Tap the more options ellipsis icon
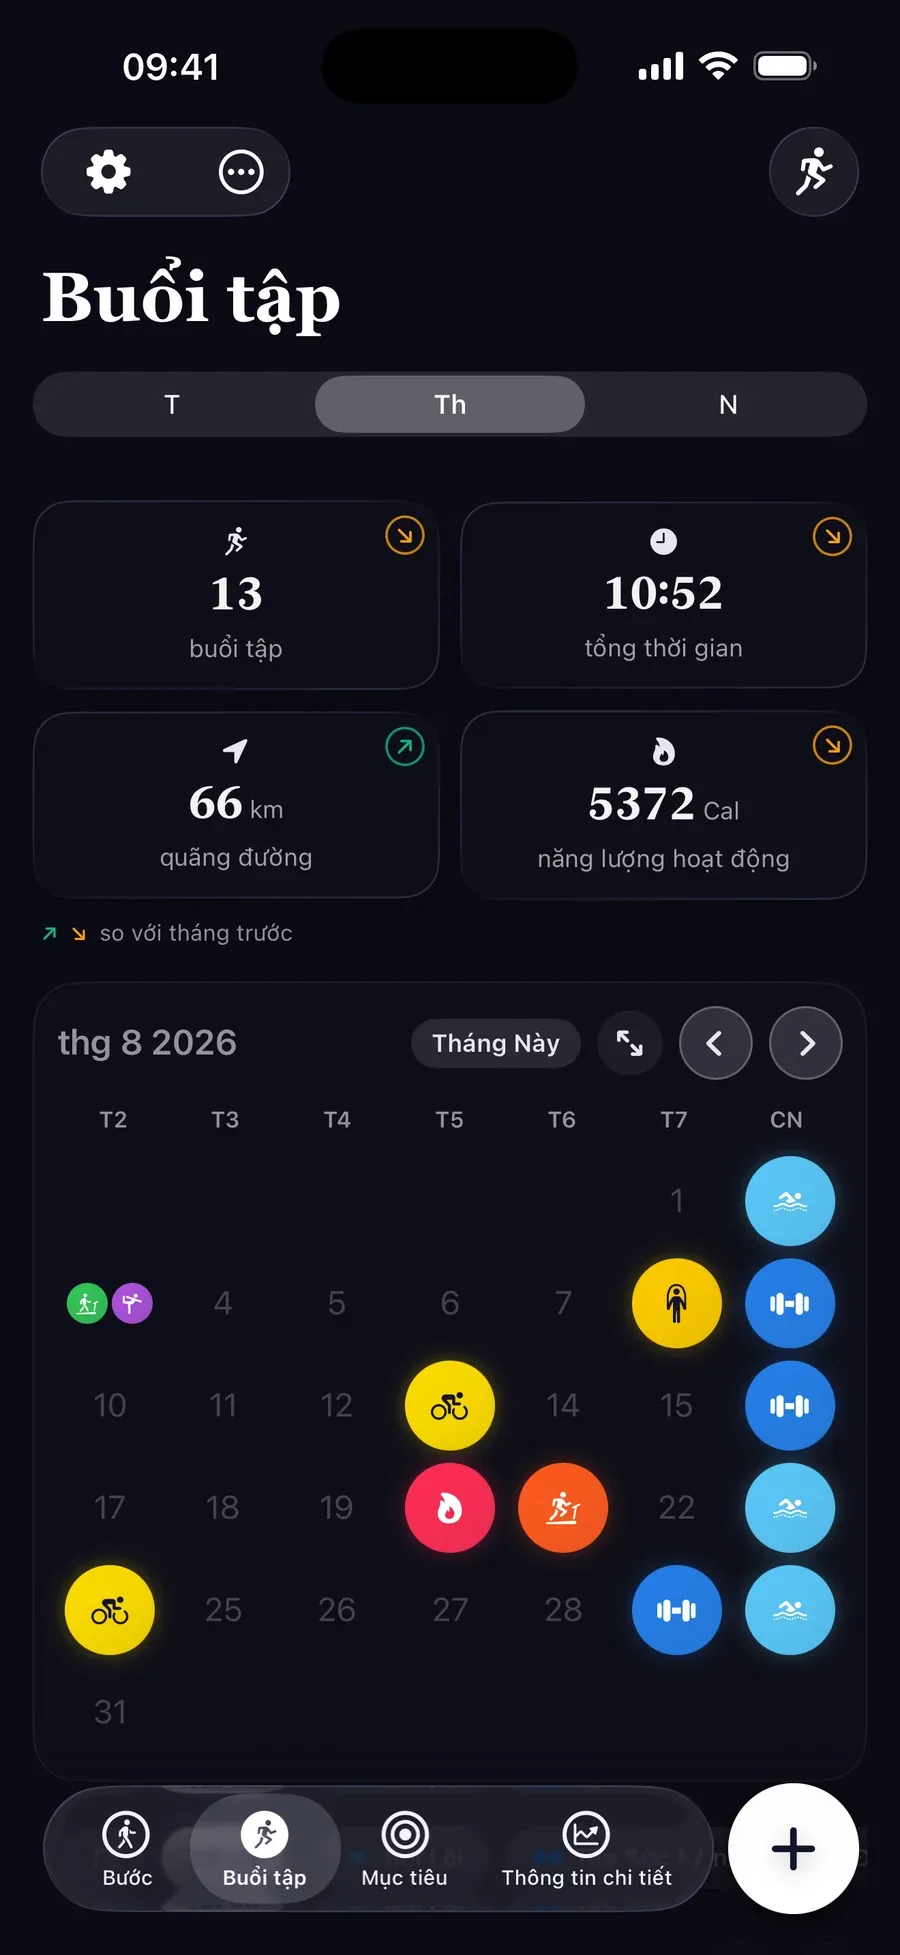Viewport: 900px width, 1955px height. click(x=241, y=172)
